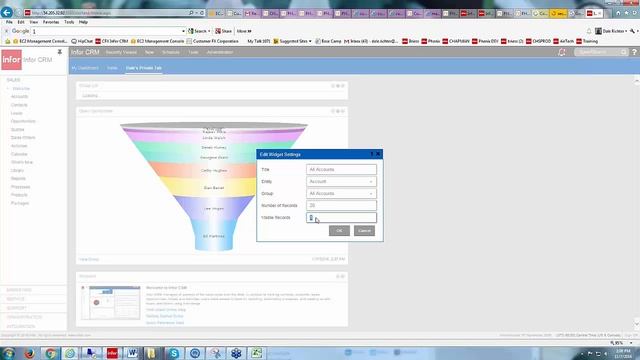Open Opportunities in the Sales sidebar

(23, 121)
